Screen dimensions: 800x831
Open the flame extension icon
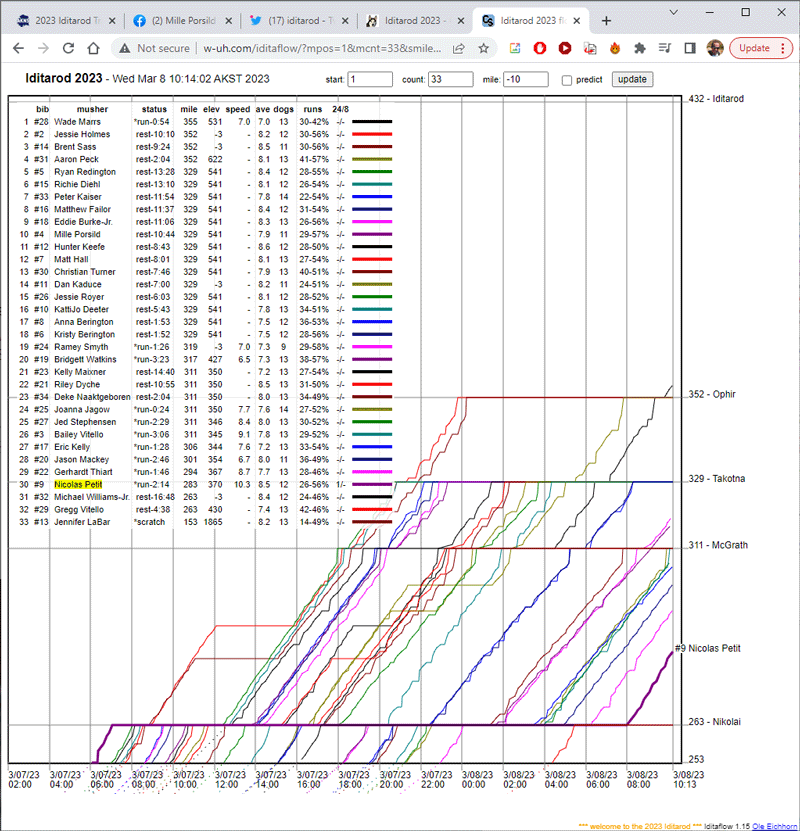pos(615,48)
